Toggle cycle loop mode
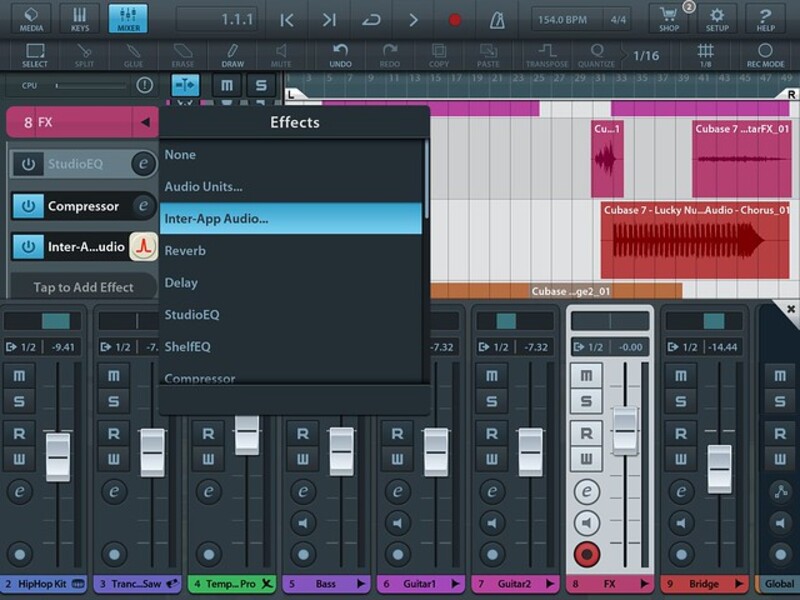The width and height of the screenshot is (800, 600). pos(371,20)
